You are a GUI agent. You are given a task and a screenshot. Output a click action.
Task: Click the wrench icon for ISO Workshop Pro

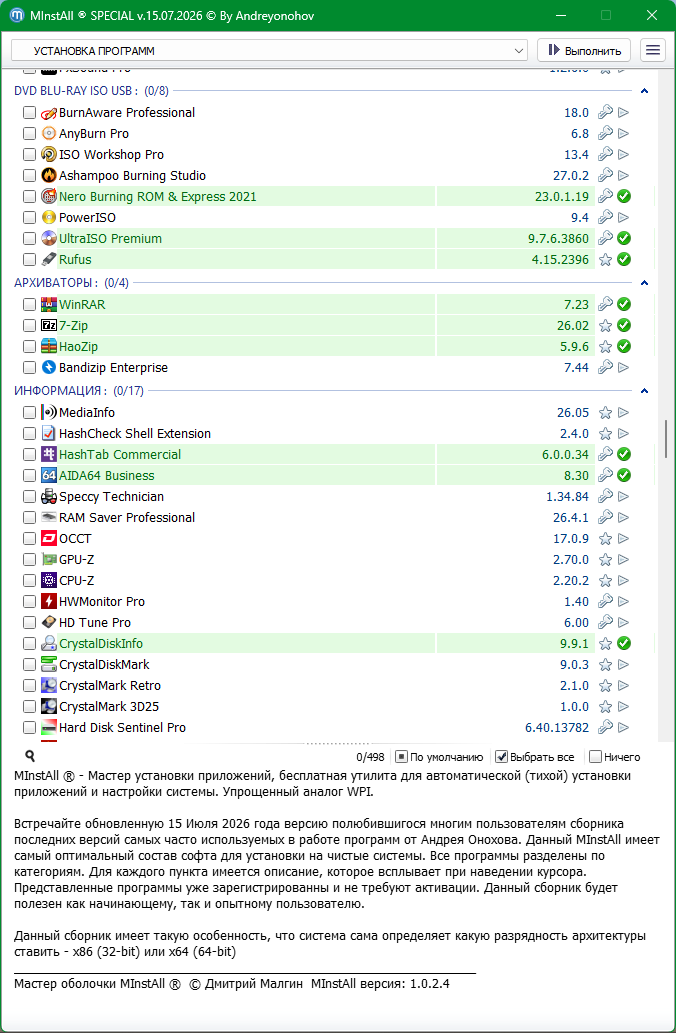click(x=605, y=155)
